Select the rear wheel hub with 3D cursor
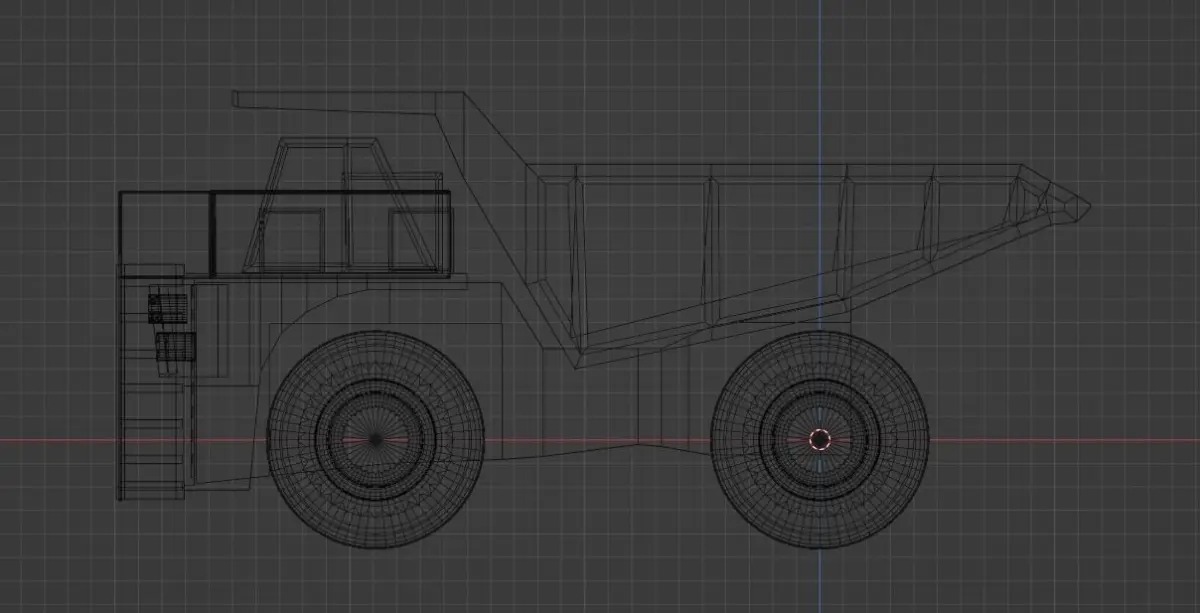Screen dimensions: 1200x613 (x=819, y=440)
